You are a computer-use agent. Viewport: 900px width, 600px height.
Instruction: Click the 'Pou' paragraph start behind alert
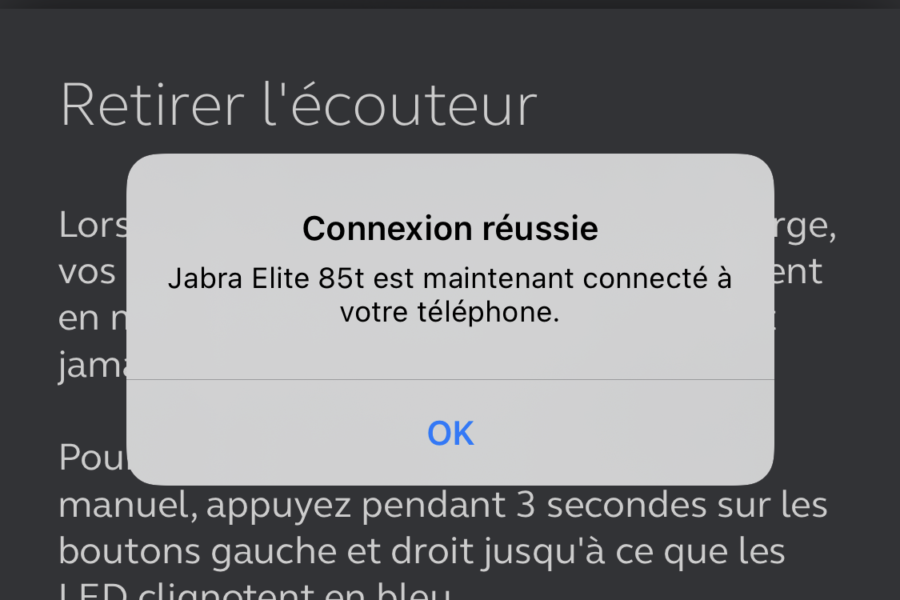(x=93, y=458)
